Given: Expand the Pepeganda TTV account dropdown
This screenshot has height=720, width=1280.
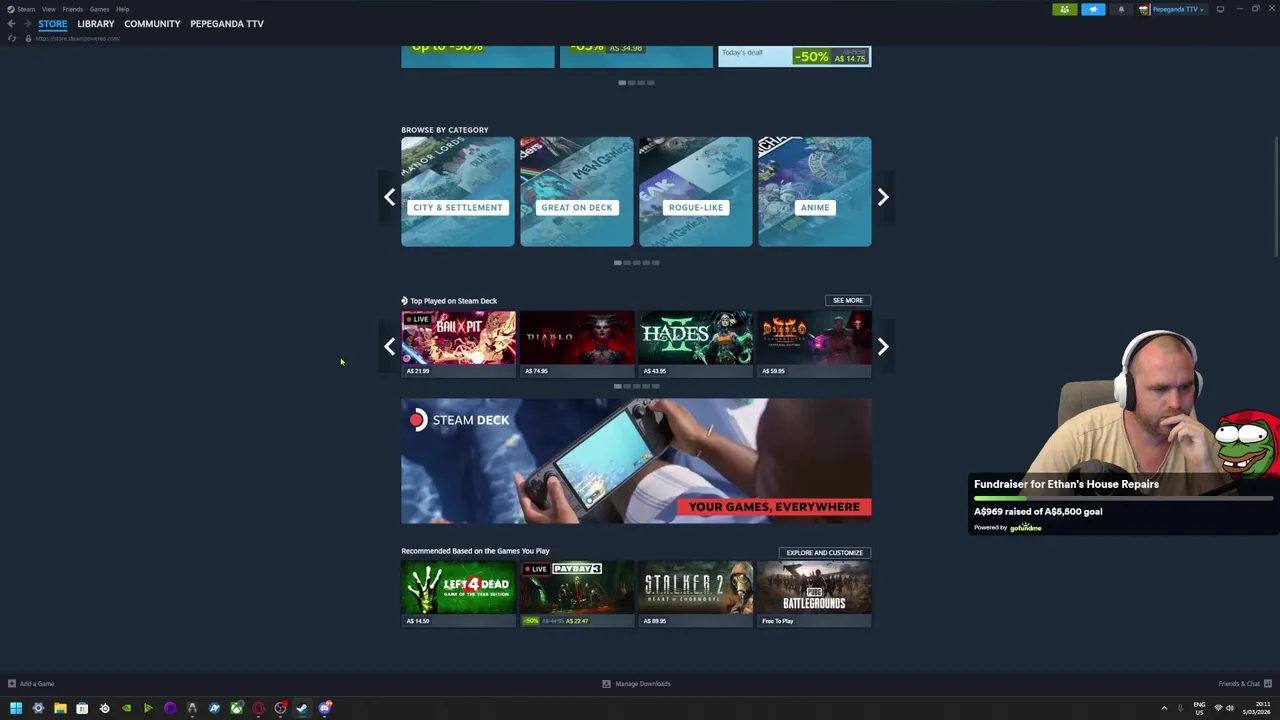Looking at the screenshot, I should (x=1171, y=9).
